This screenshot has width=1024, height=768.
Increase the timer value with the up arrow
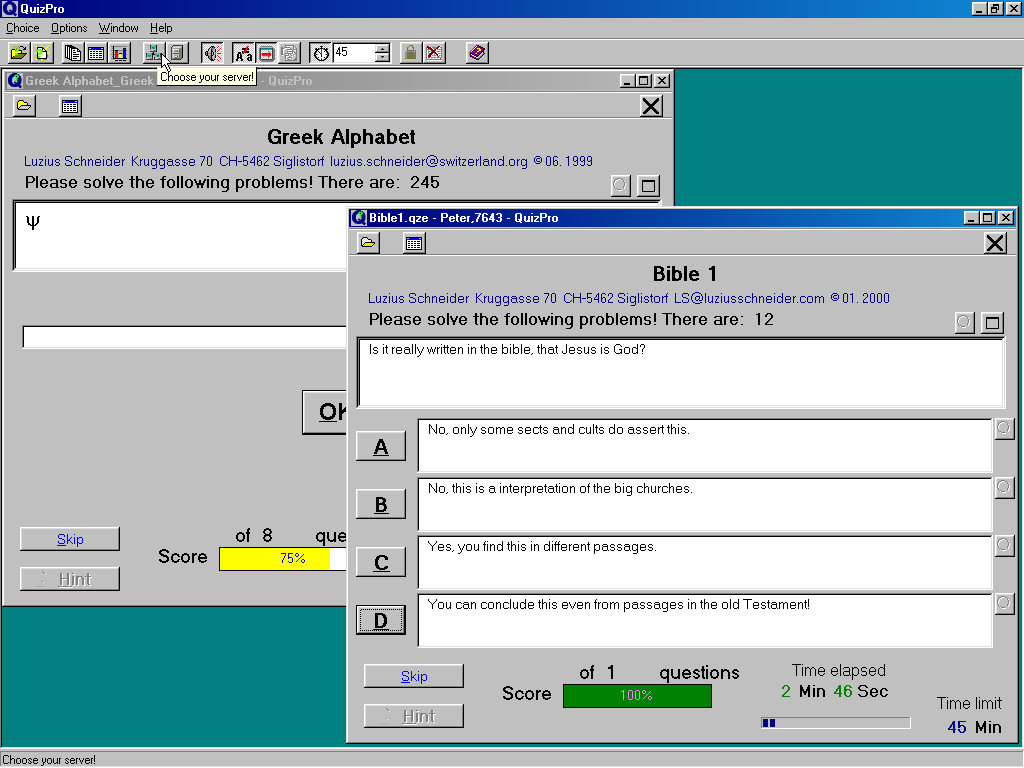point(383,48)
